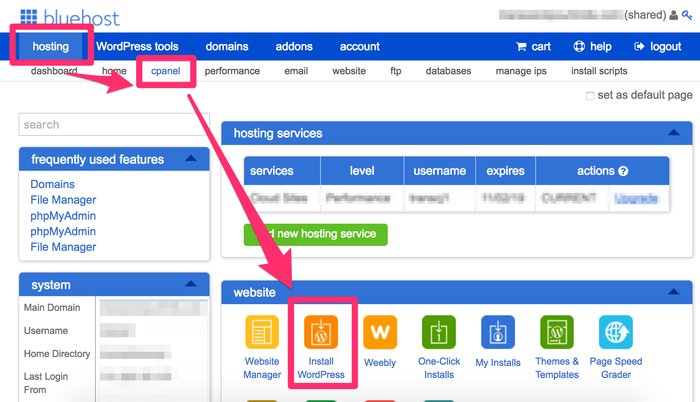Collapse the website panel
Image resolution: width=700 pixels, height=402 pixels.
[x=674, y=292]
